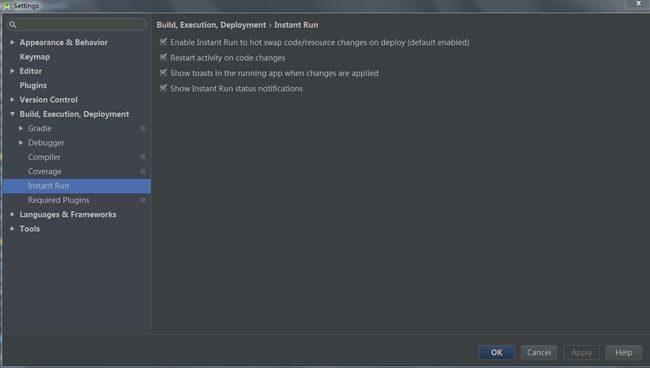Open the Plugins settings page
The width and height of the screenshot is (650, 368).
[x=33, y=85]
